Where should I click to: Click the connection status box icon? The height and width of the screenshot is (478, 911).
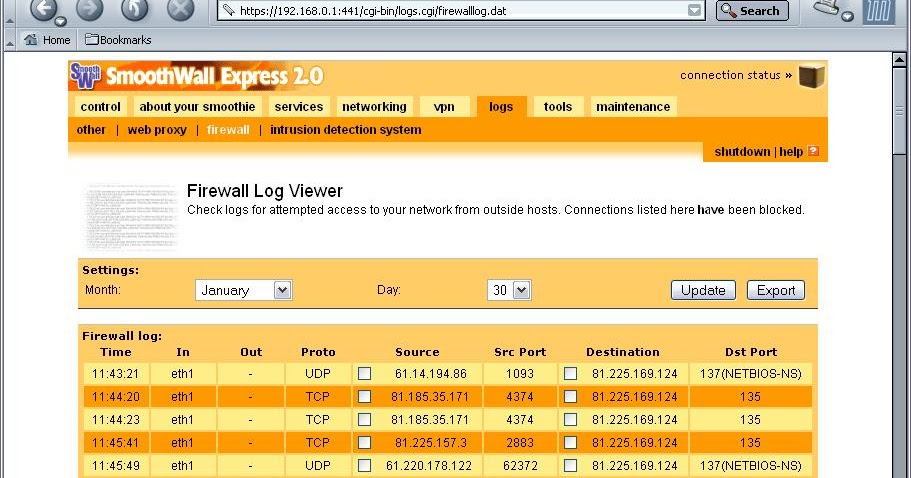click(811, 76)
